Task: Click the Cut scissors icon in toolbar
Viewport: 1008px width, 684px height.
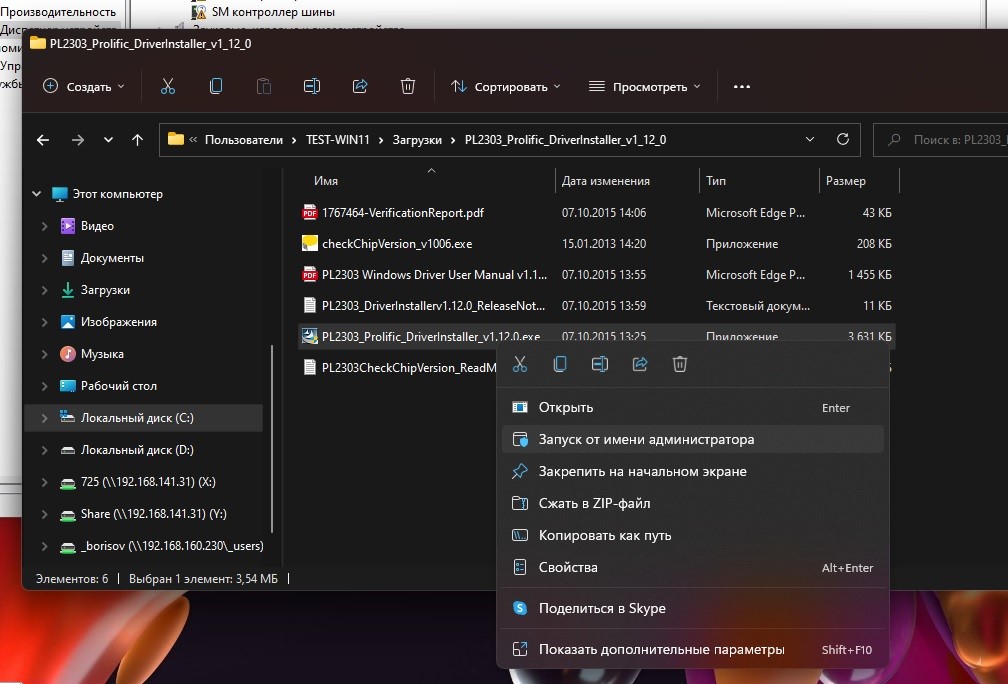Action: tap(168, 87)
